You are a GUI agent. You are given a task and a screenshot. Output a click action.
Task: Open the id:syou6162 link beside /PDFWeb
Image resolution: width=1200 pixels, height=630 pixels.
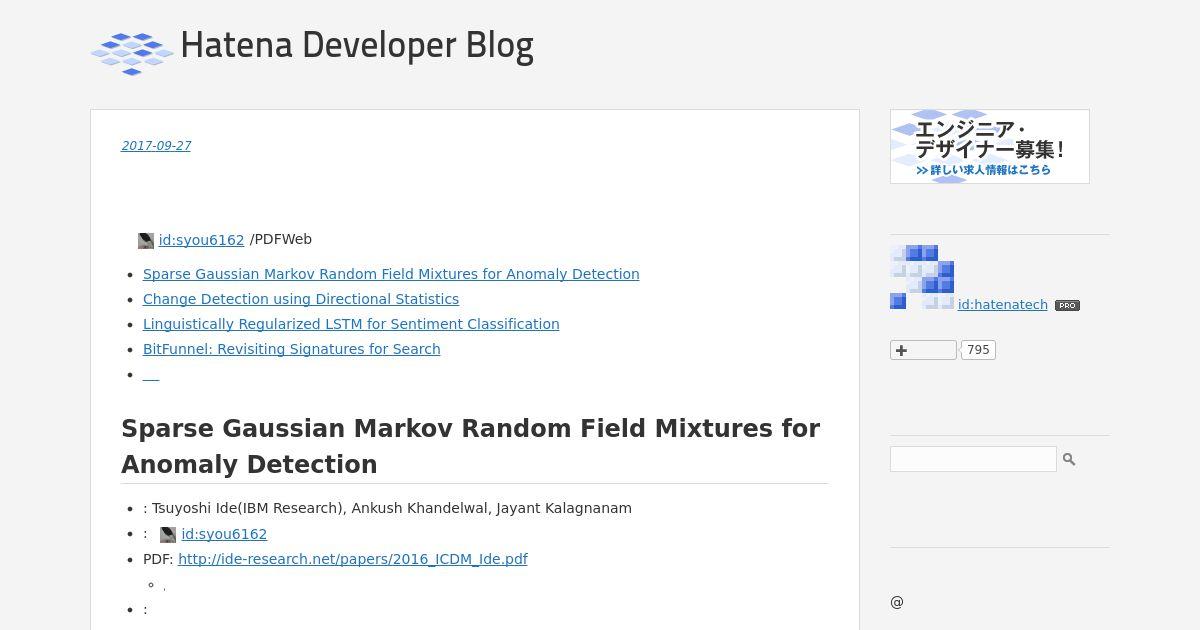point(201,240)
